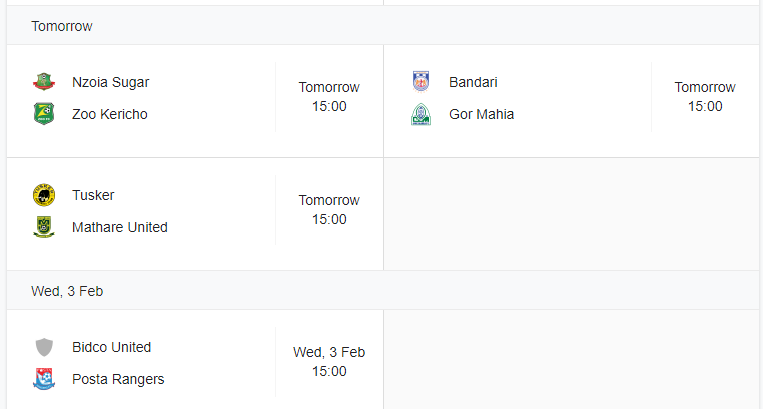Open Bidco United match Wed 3 Feb time
The image size is (763, 409).
329,362
